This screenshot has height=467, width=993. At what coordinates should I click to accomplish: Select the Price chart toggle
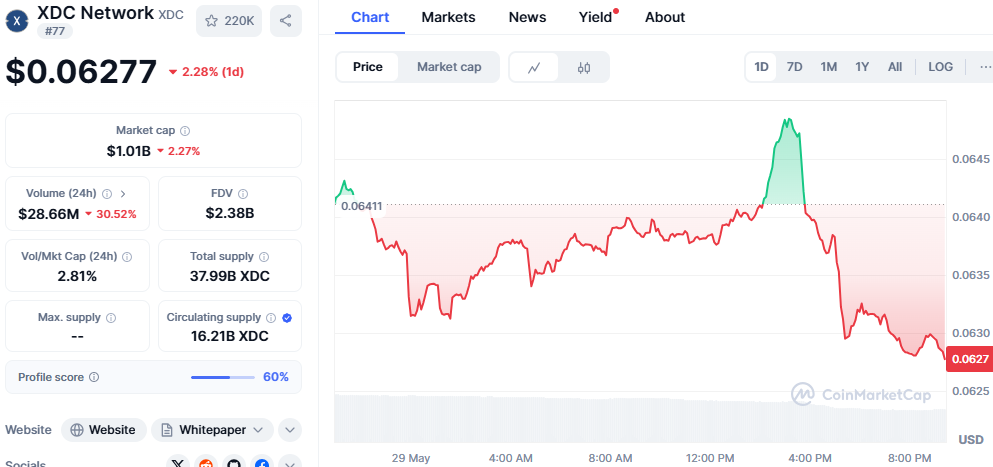coord(368,67)
